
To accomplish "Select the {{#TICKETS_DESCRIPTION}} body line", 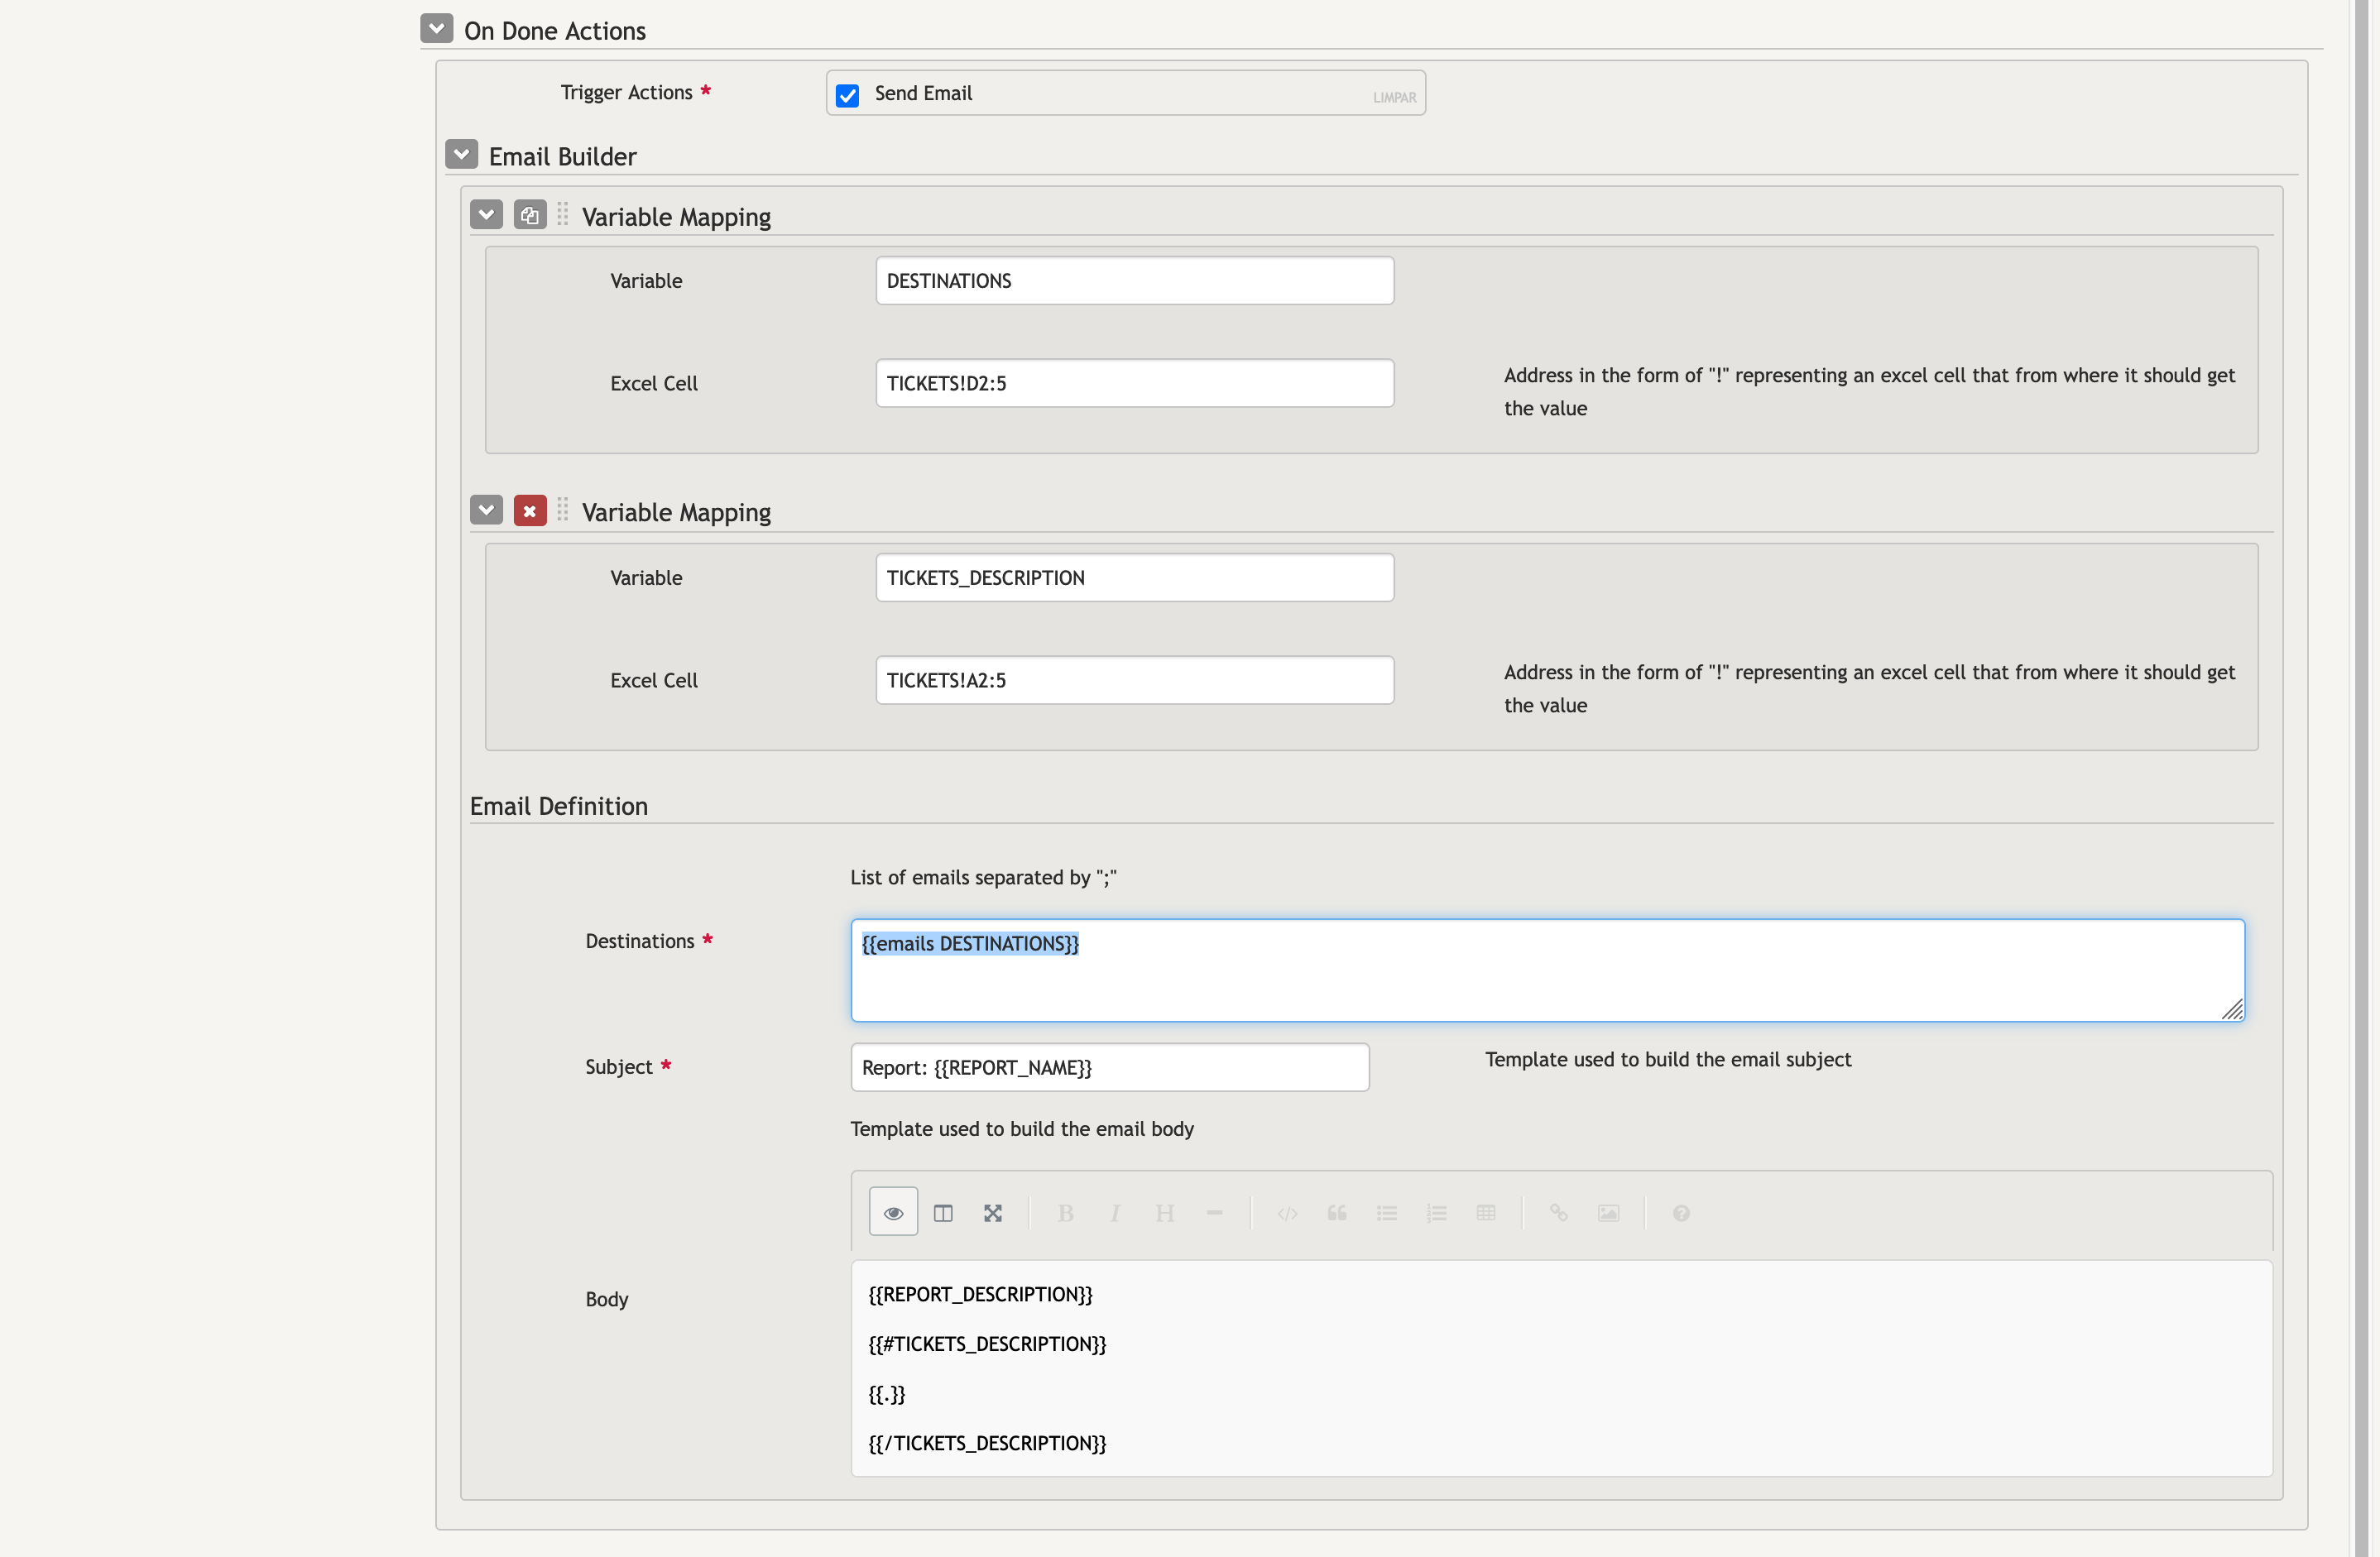I will click(x=987, y=1343).
